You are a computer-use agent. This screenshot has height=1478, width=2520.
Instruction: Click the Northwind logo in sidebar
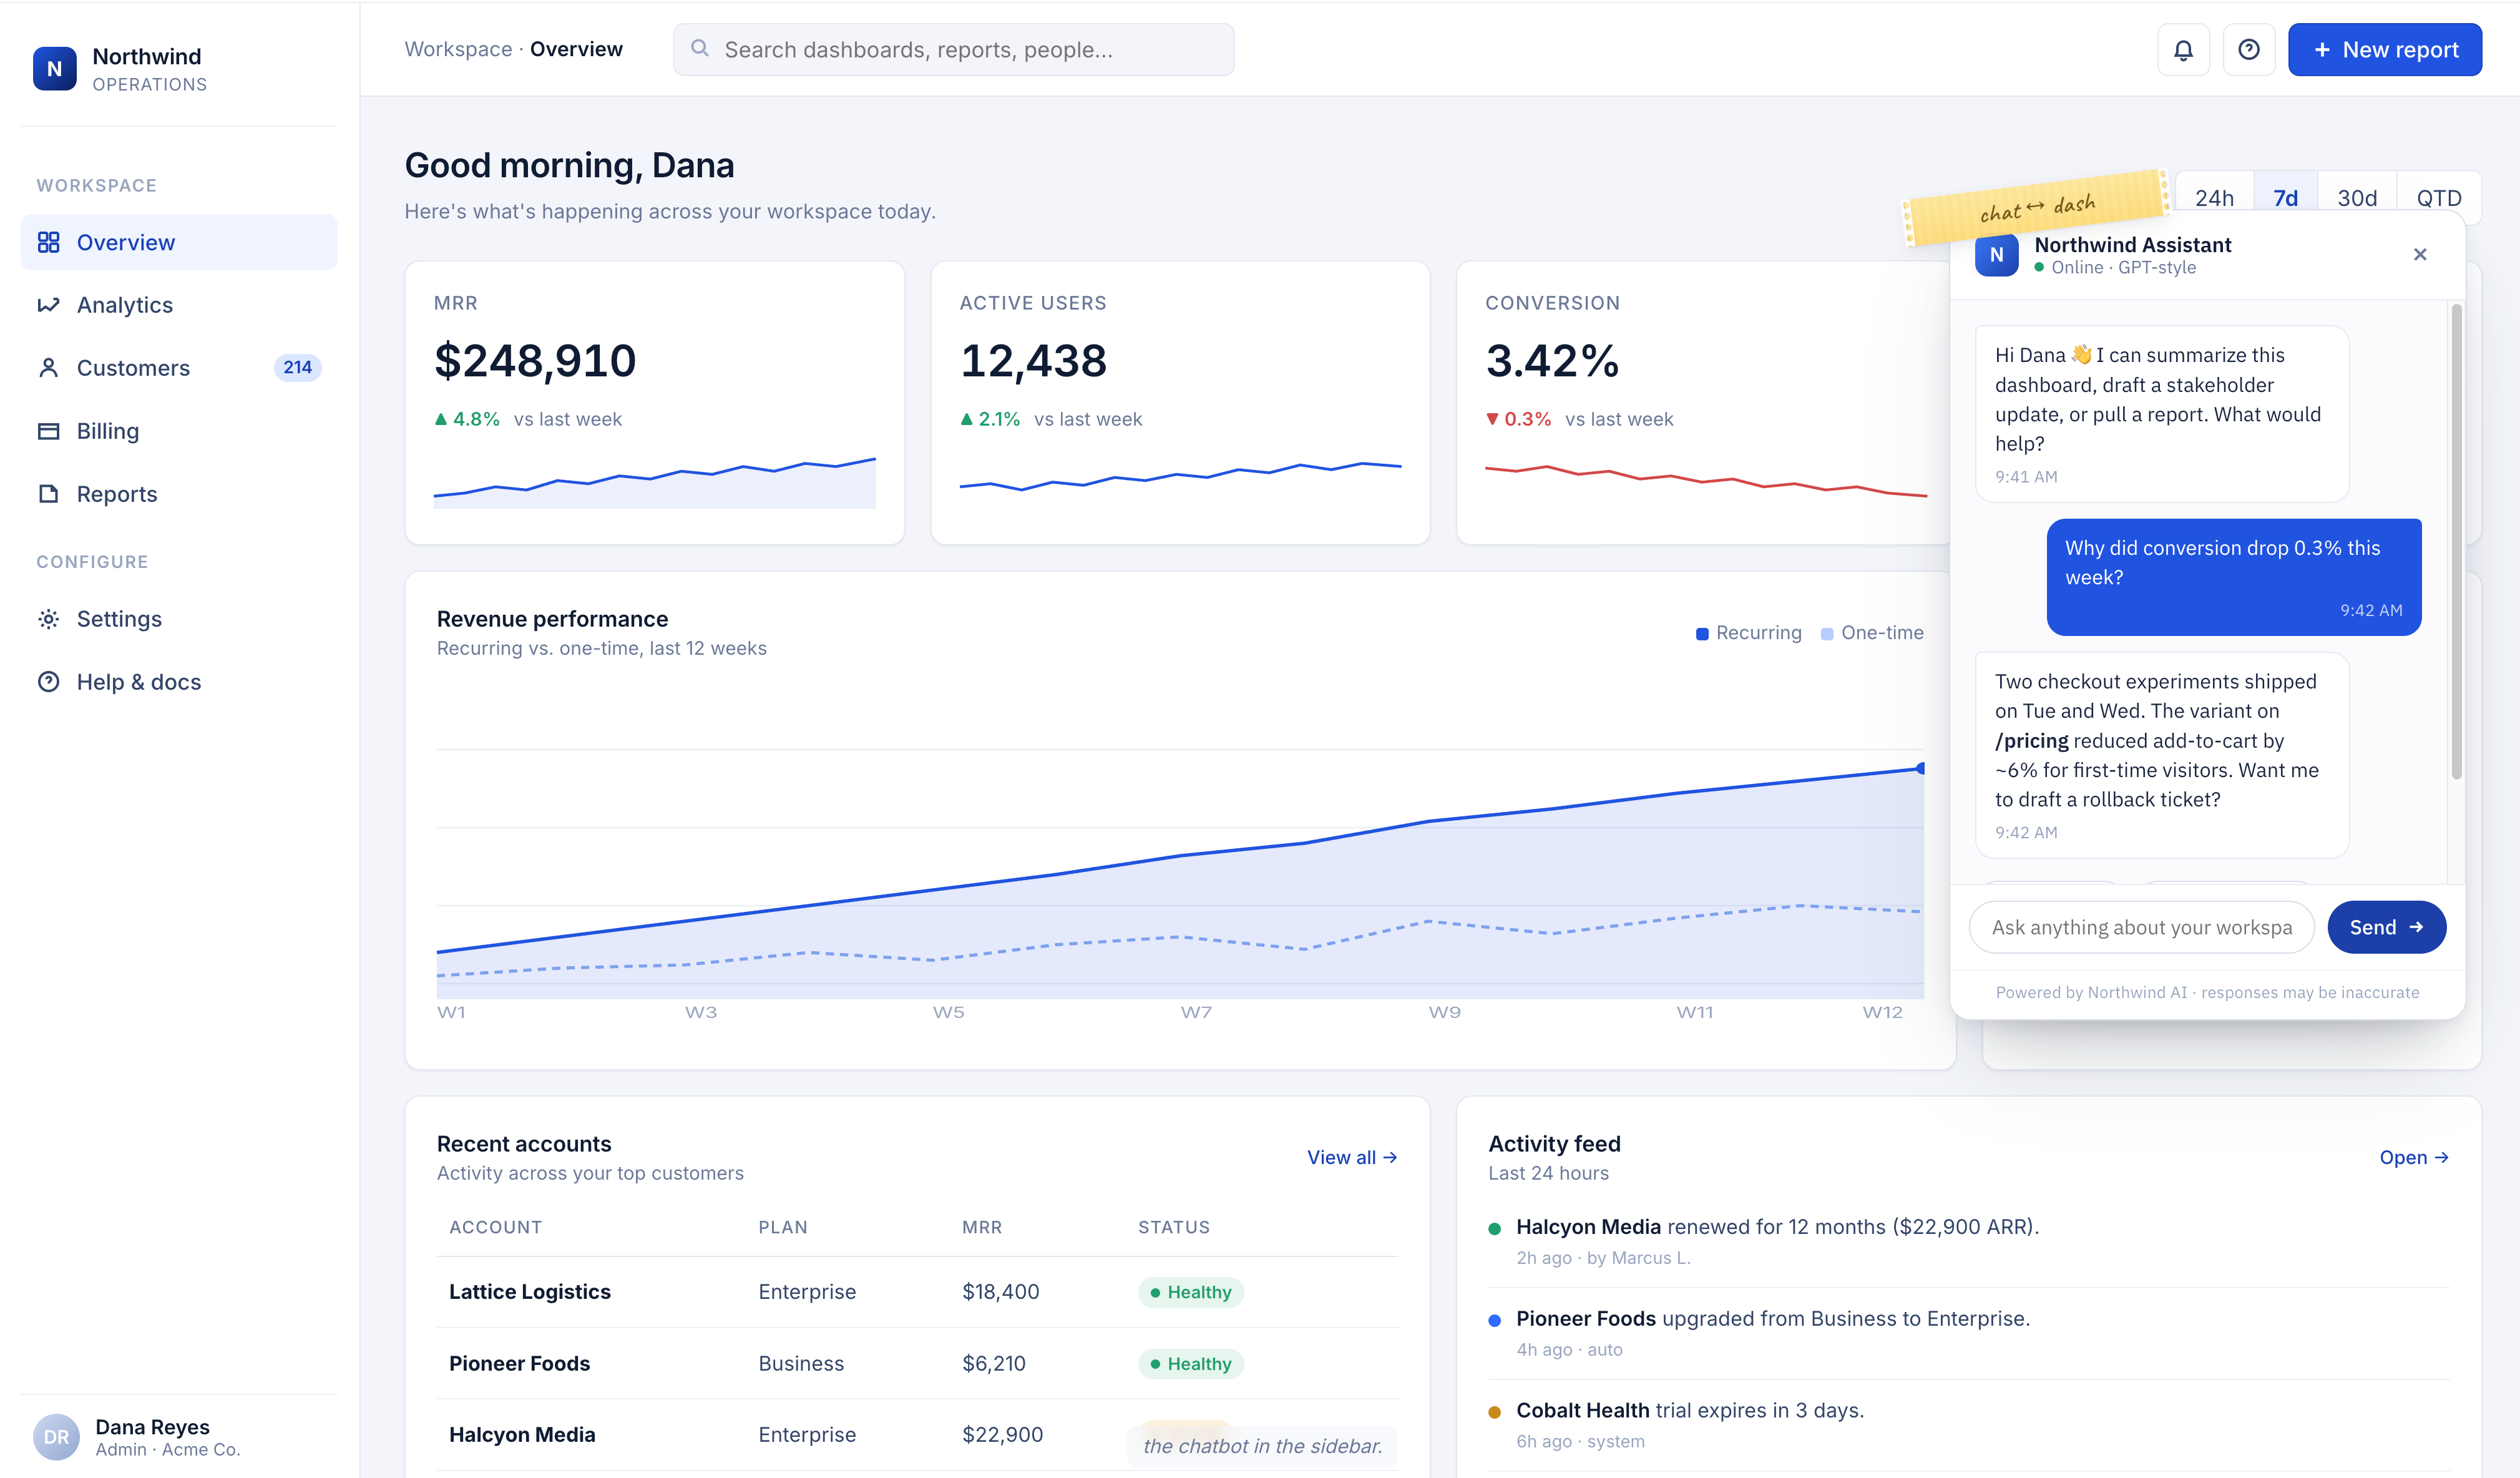tap(54, 69)
